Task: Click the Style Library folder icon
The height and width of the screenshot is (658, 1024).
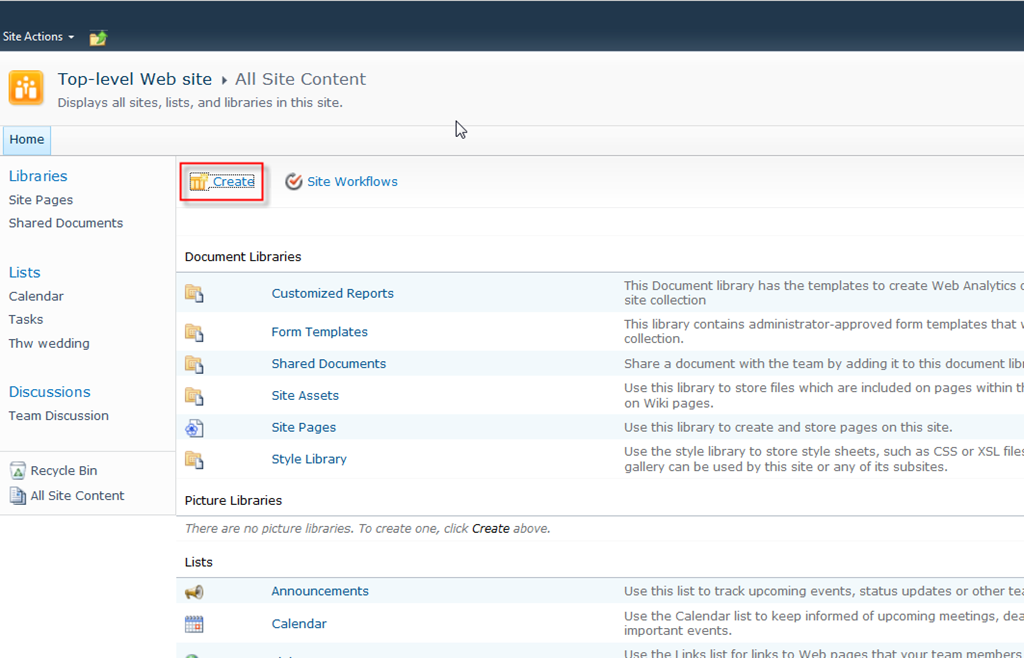Action: point(194,460)
